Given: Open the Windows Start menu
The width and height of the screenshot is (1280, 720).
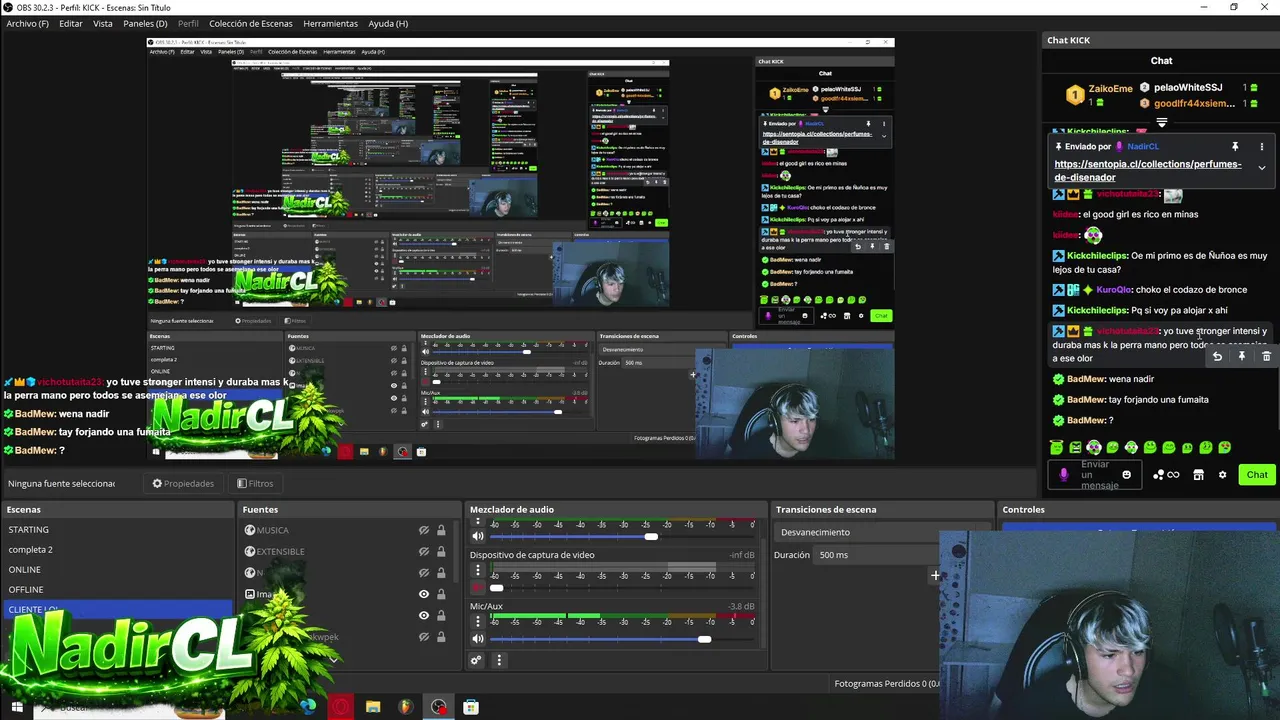Looking at the screenshot, I should (x=16, y=707).
